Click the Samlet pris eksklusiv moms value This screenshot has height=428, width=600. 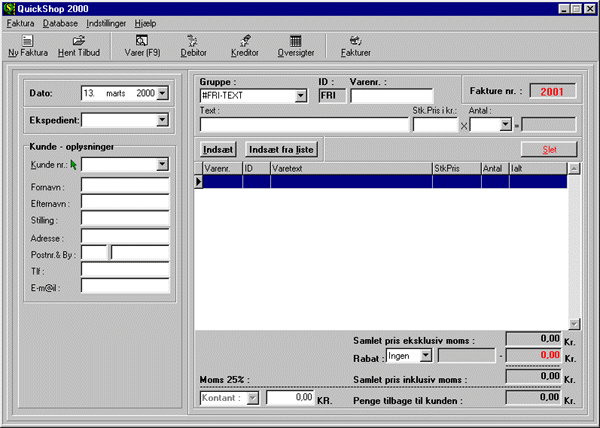click(533, 339)
